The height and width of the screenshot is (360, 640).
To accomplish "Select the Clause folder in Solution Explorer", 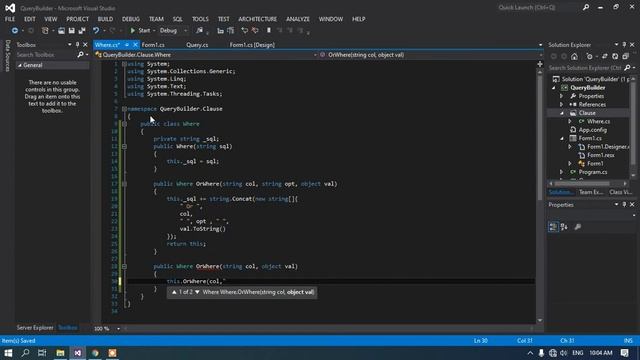I will [587, 113].
